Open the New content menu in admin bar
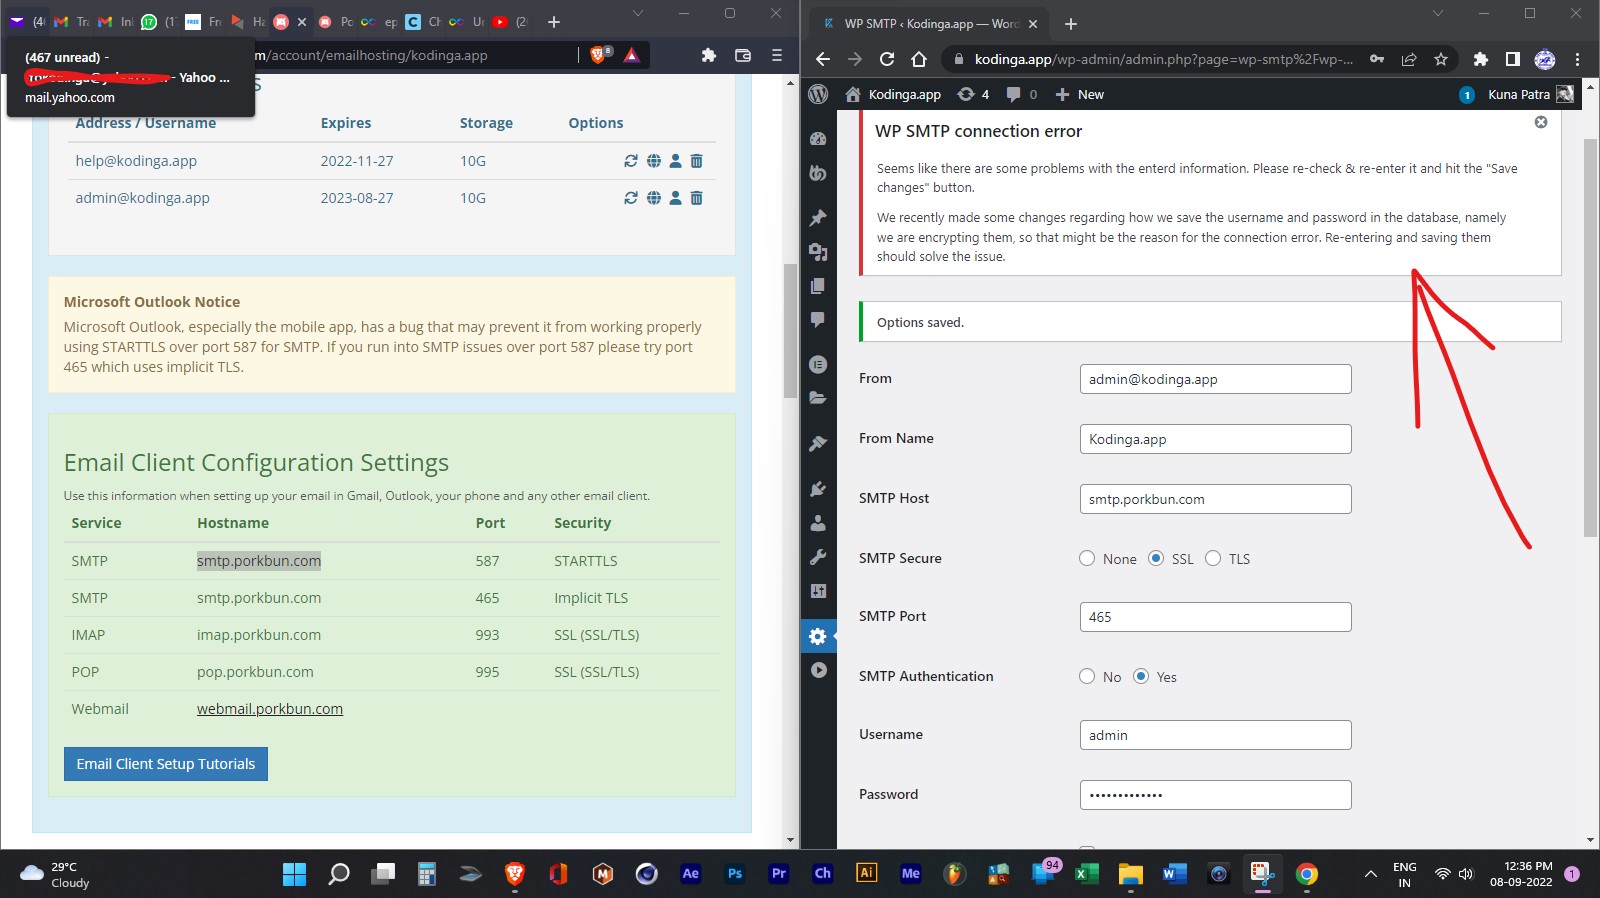Screen dimensions: 1600x898 1080,94
